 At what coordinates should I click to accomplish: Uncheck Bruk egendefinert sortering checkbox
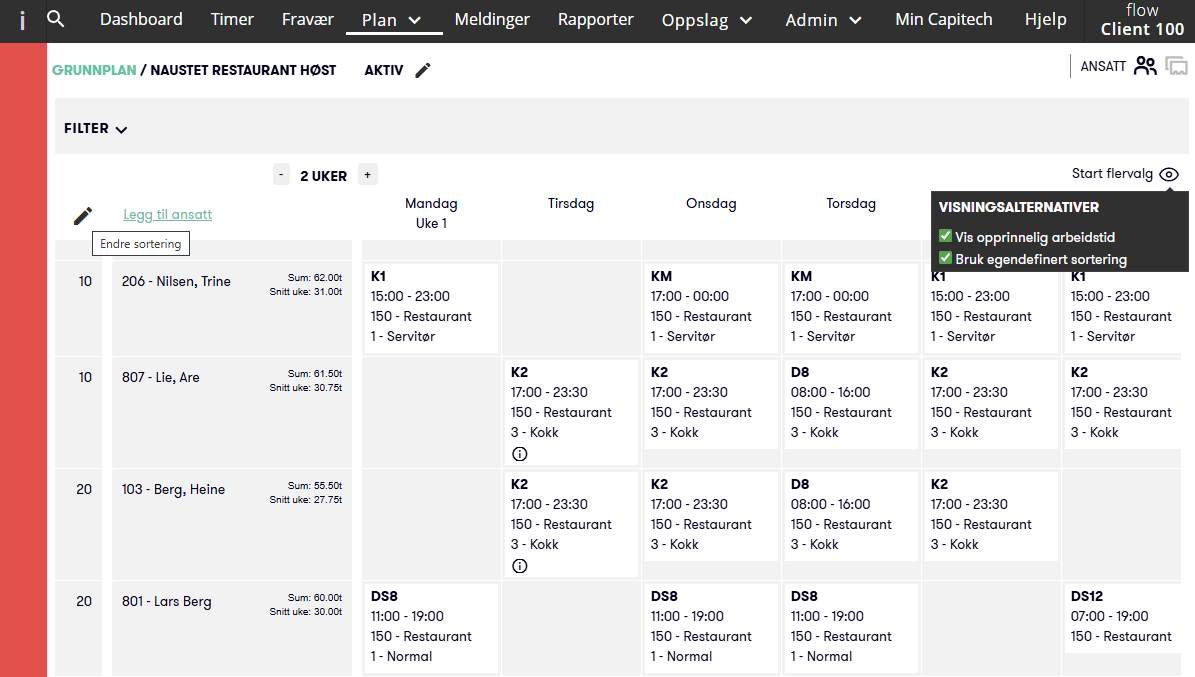pos(945,259)
